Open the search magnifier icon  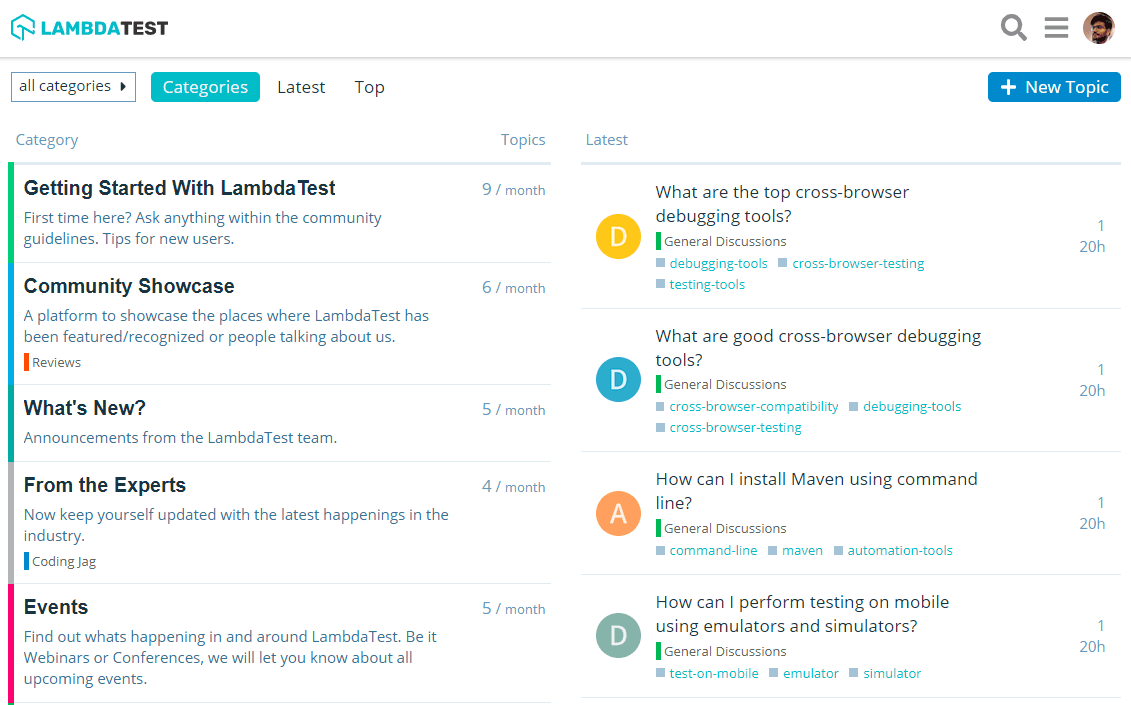(1013, 28)
